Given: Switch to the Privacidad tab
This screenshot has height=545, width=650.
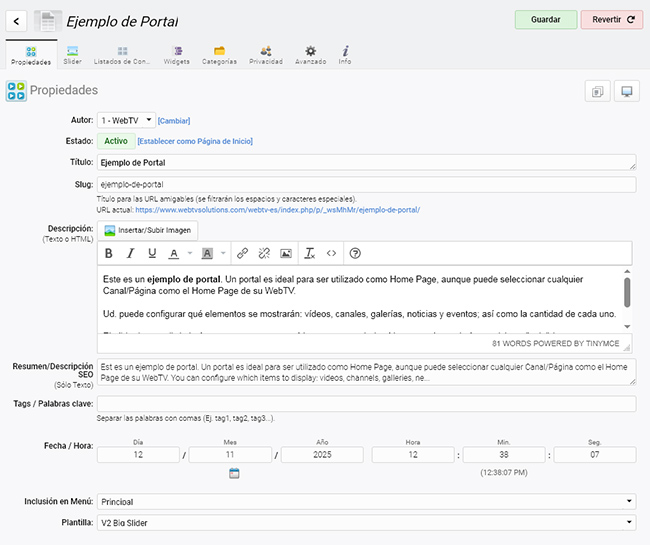Looking at the screenshot, I should [266, 55].
